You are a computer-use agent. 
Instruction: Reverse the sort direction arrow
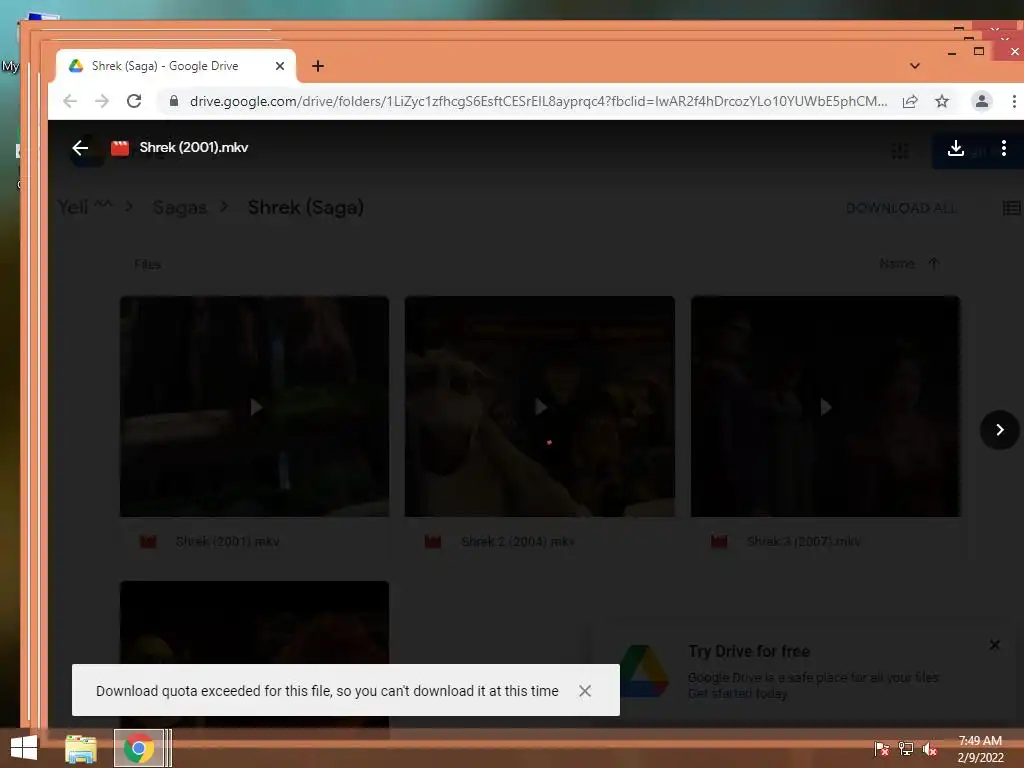tap(933, 264)
